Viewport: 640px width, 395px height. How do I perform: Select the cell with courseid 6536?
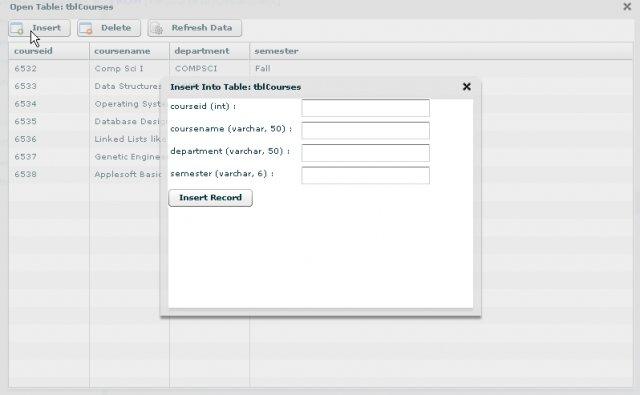(49, 139)
